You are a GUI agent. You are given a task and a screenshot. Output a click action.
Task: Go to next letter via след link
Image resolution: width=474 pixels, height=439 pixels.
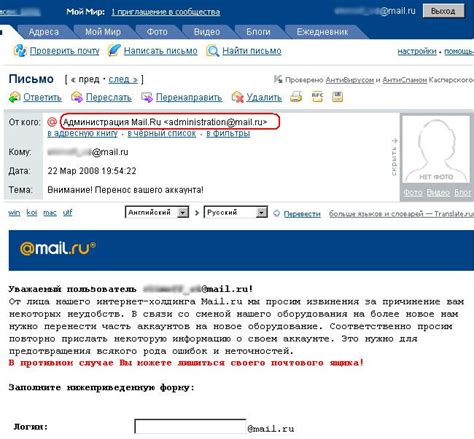click(x=123, y=79)
